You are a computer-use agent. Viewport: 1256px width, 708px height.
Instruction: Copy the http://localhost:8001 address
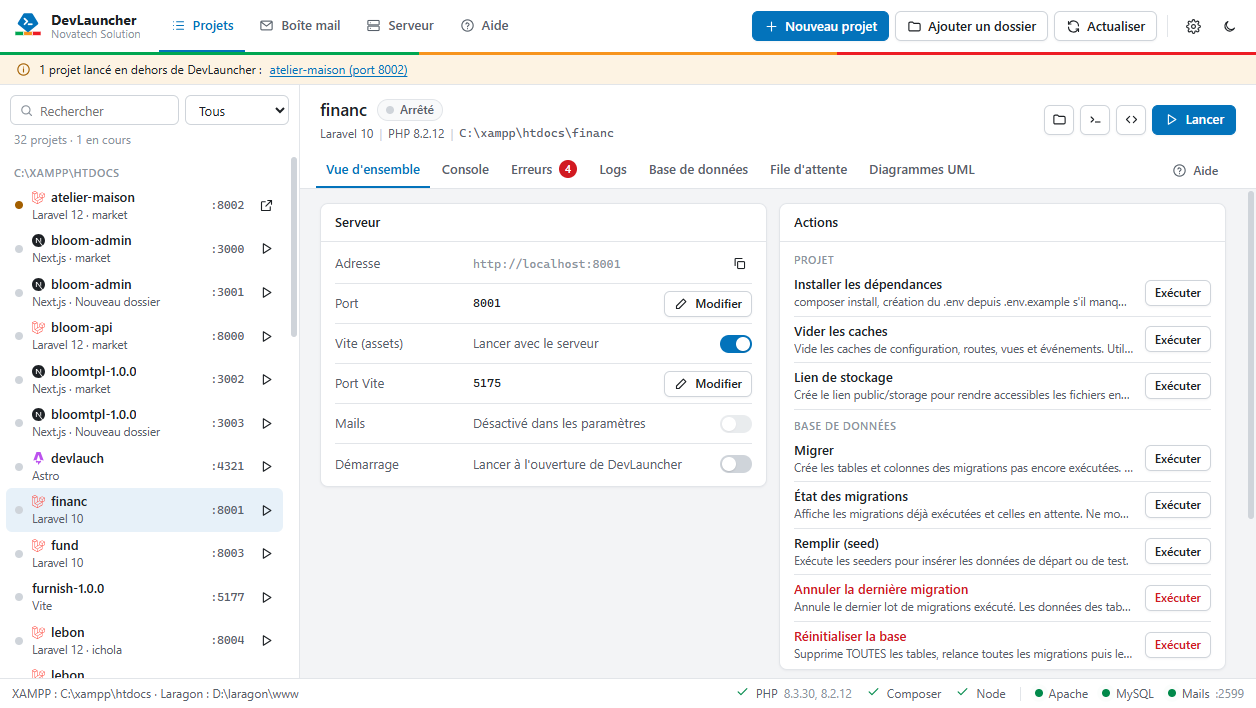[x=739, y=264]
